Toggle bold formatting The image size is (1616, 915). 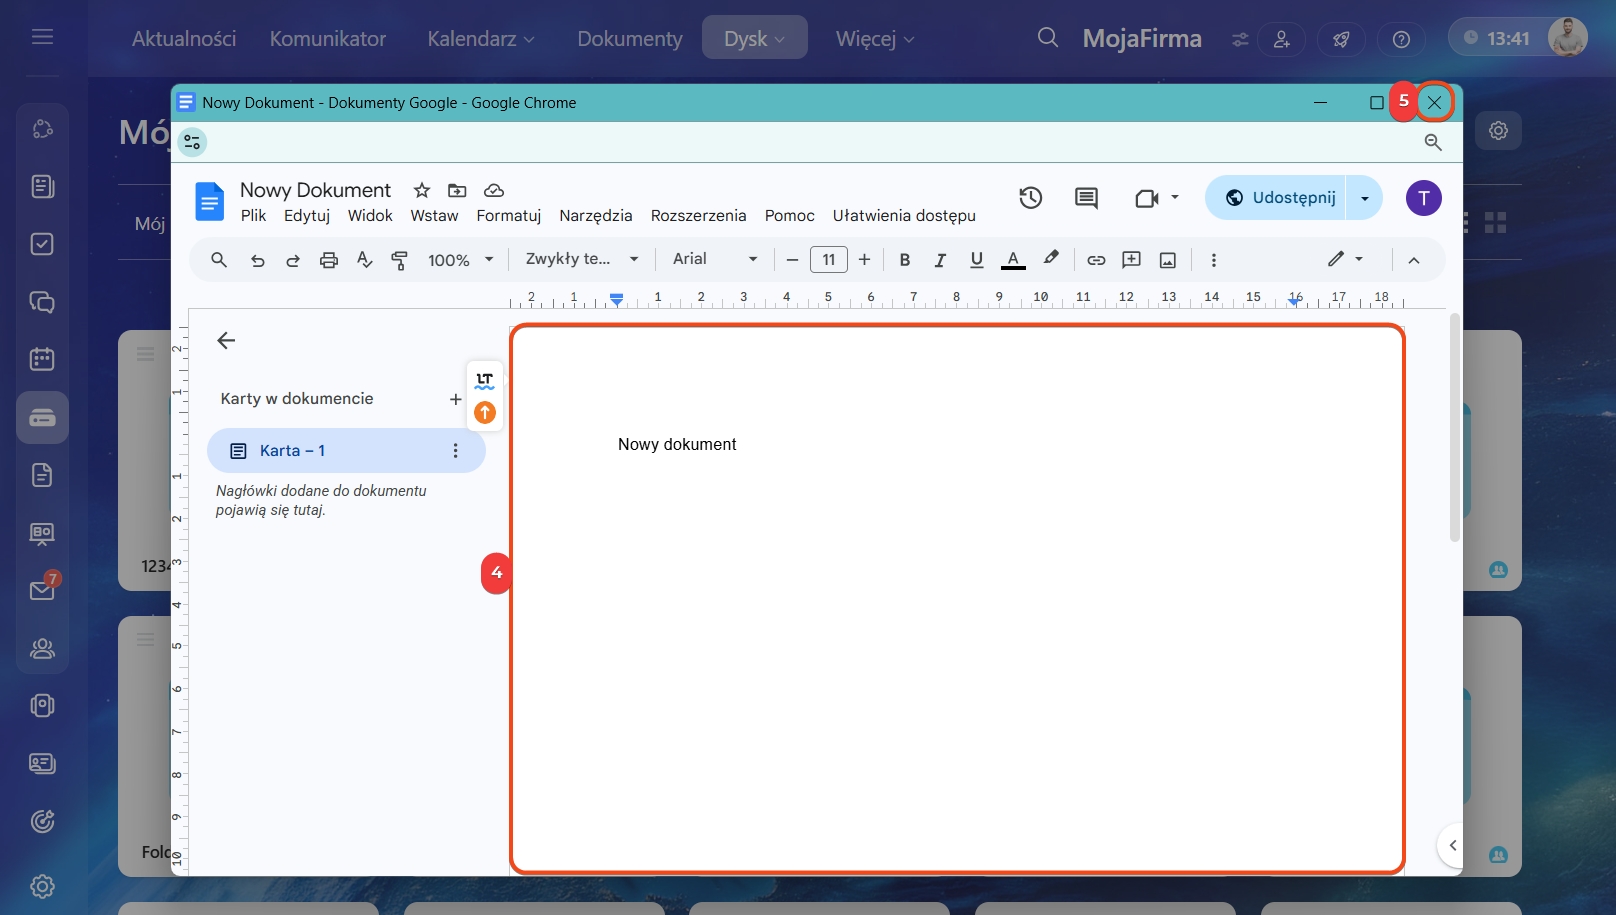904,260
